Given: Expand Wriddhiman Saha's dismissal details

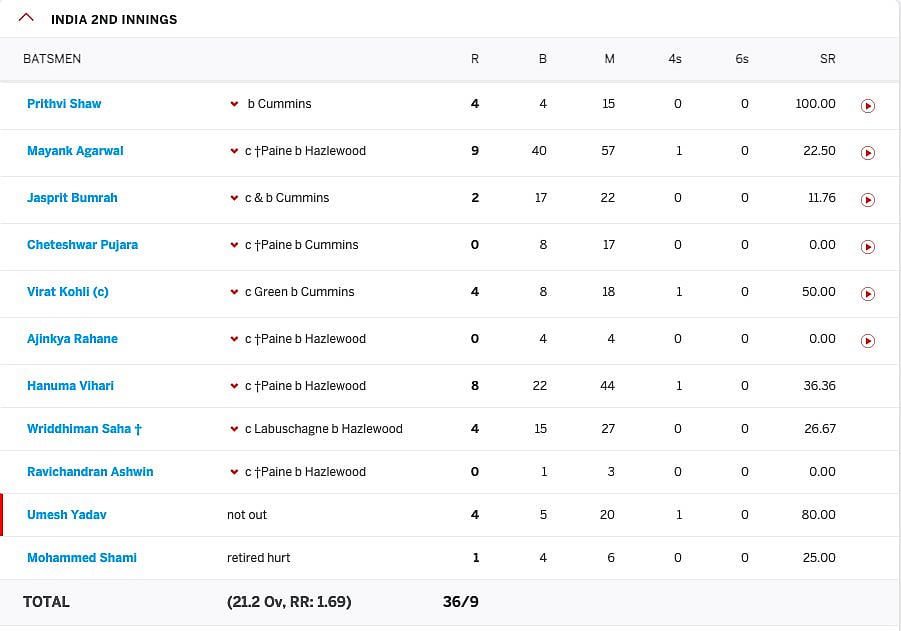Looking at the screenshot, I should click(x=235, y=428).
